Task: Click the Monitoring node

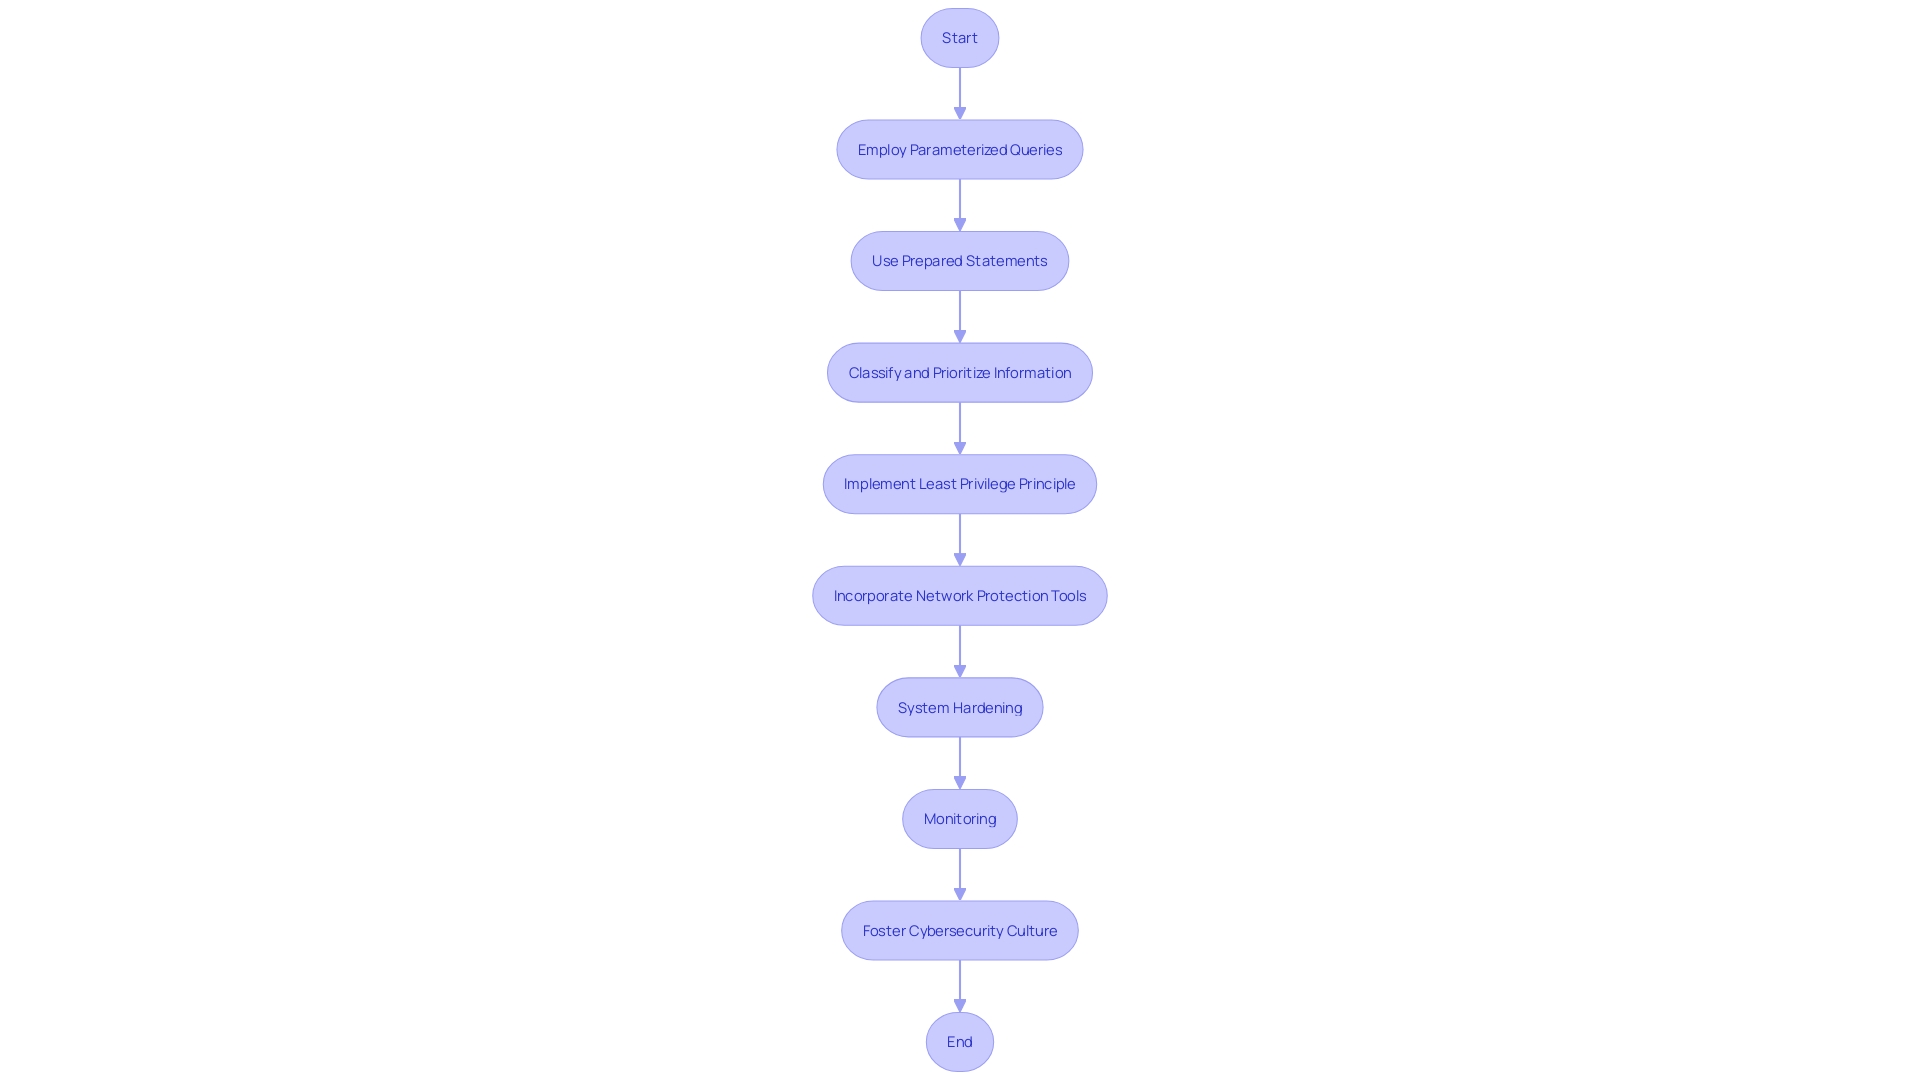Action: [960, 818]
